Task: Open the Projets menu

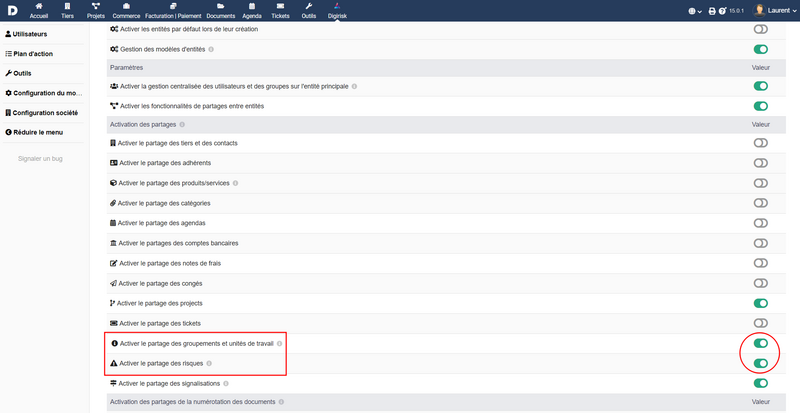Action: pos(95,10)
